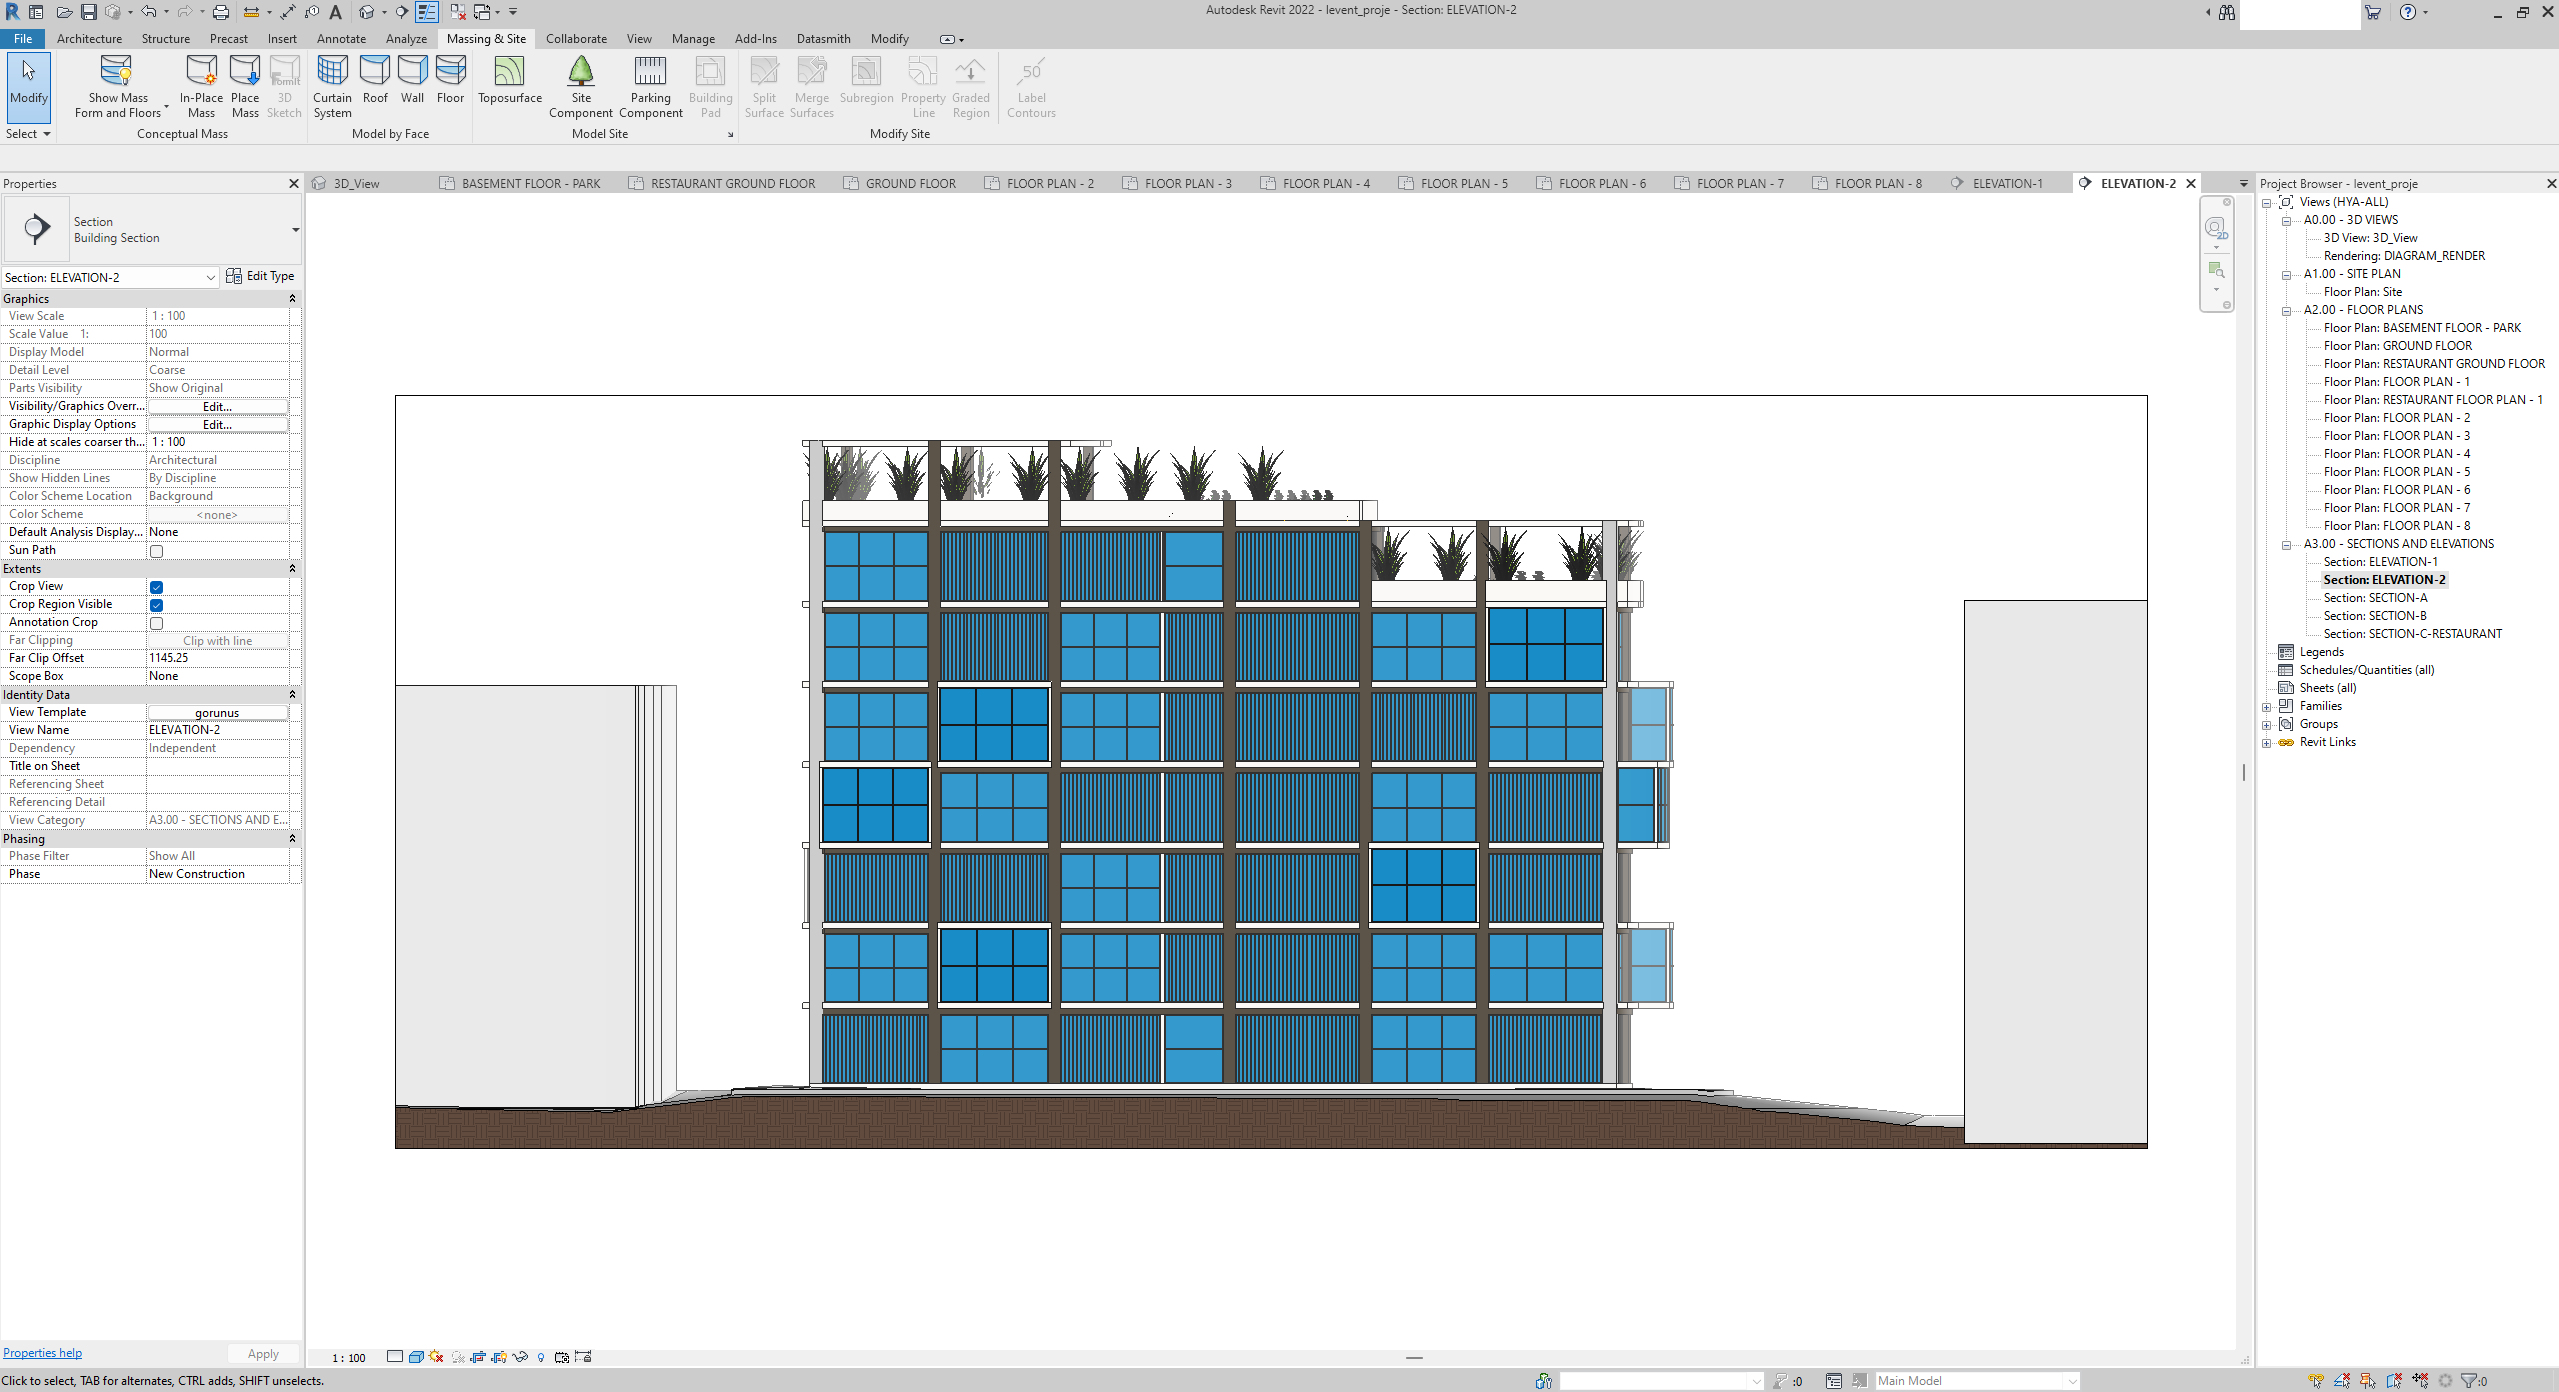Enable the Annotation Crop checkbox

pyautogui.click(x=156, y=623)
